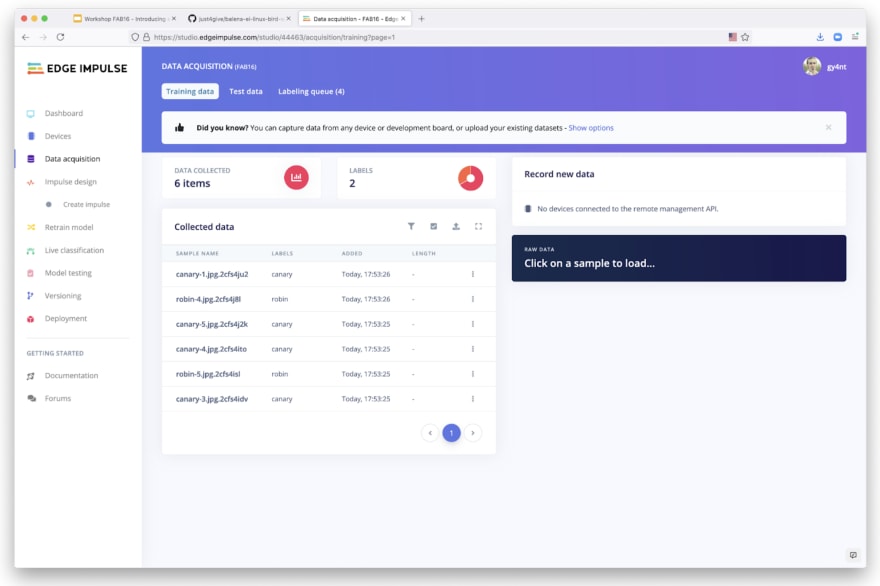Open Forums link in sidebar
The width and height of the screenshot is (880, 586).
(58, 399)
